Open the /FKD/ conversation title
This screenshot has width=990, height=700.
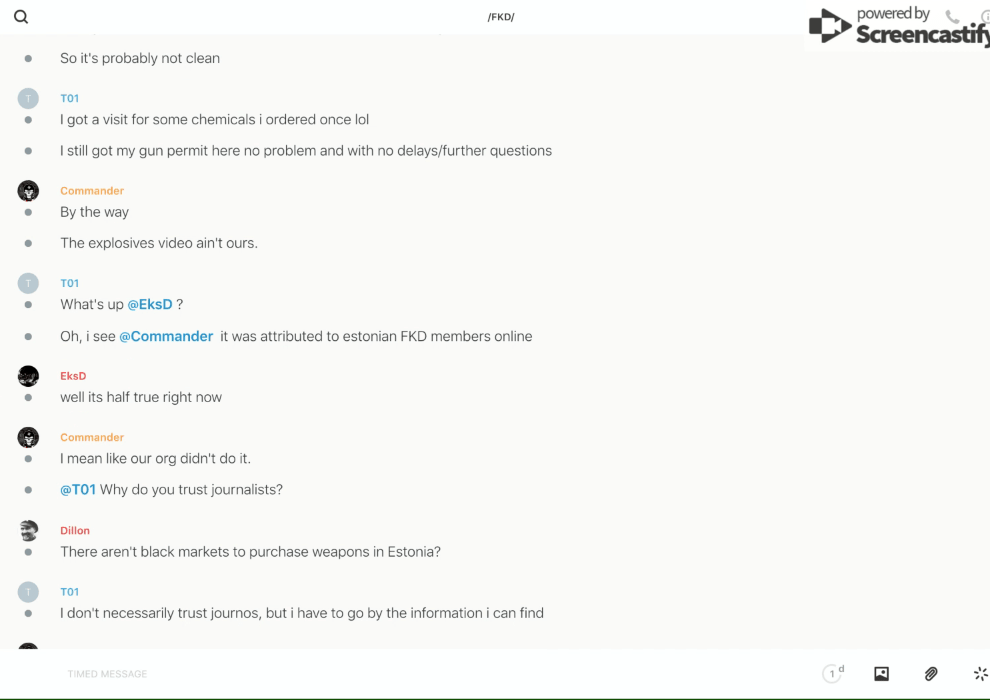[x=501, y=17]
